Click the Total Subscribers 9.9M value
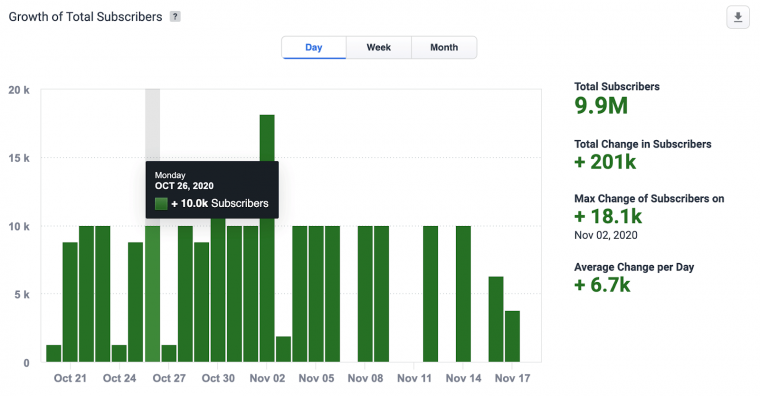Screen dimensions: 760x396 click(601, 106)
